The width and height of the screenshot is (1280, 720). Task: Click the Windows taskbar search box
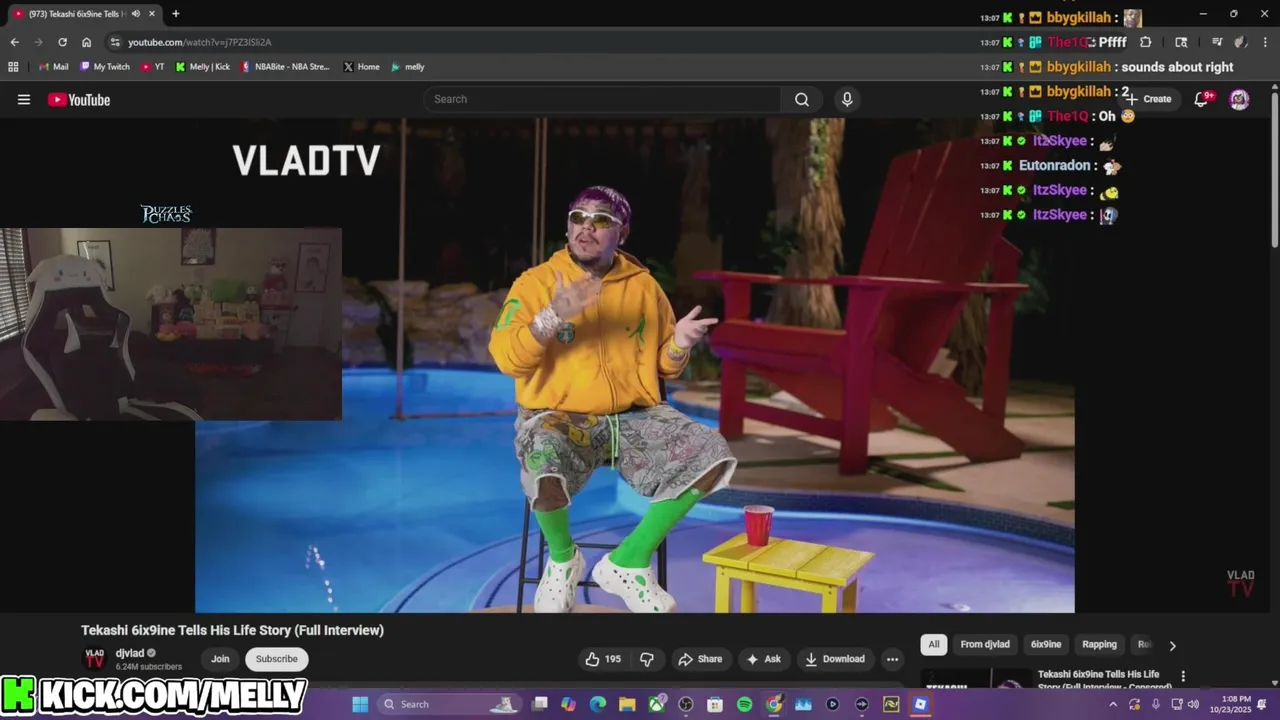(x=449, y=704)
